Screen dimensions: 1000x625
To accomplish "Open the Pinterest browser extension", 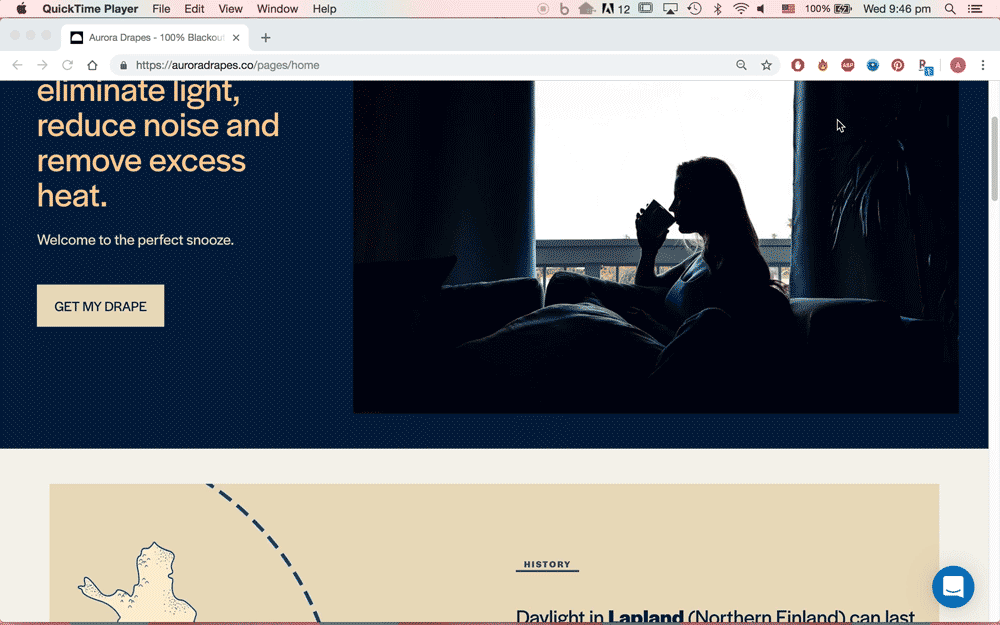I will 897,64.
